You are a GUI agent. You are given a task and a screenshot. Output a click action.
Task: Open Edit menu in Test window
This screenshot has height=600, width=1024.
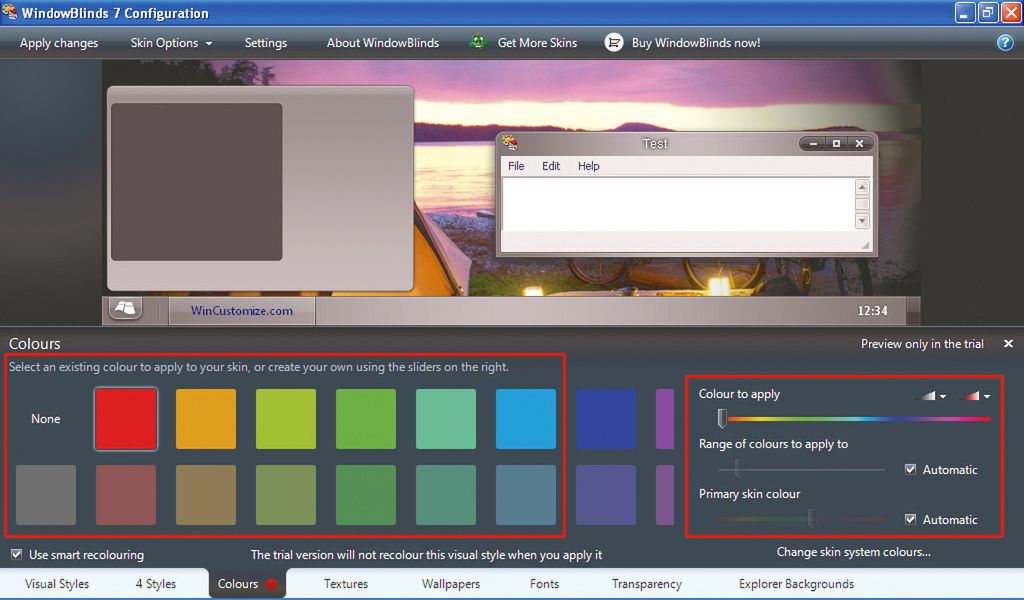pos(551,166)
